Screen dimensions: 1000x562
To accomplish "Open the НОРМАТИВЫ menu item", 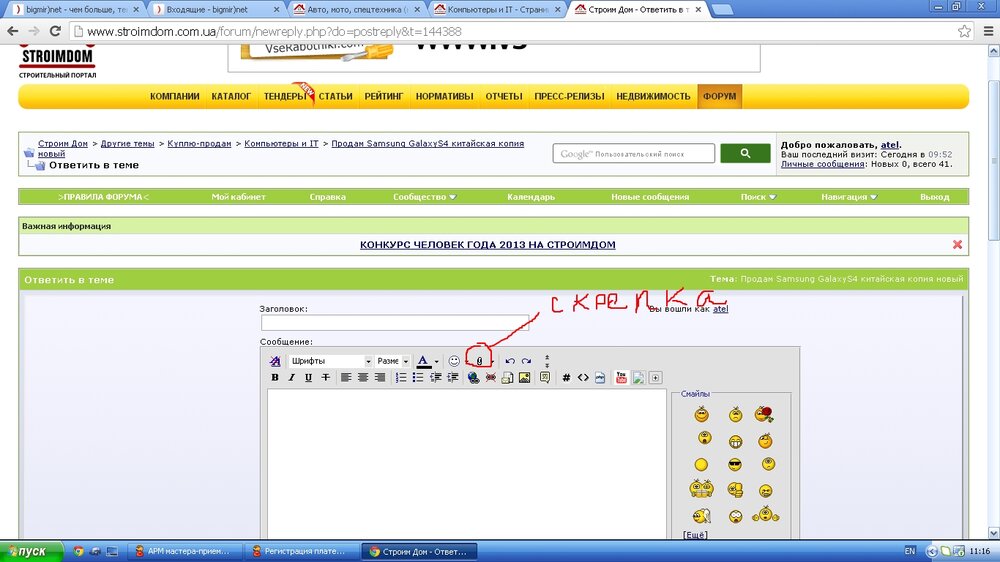I will (445, 96).
